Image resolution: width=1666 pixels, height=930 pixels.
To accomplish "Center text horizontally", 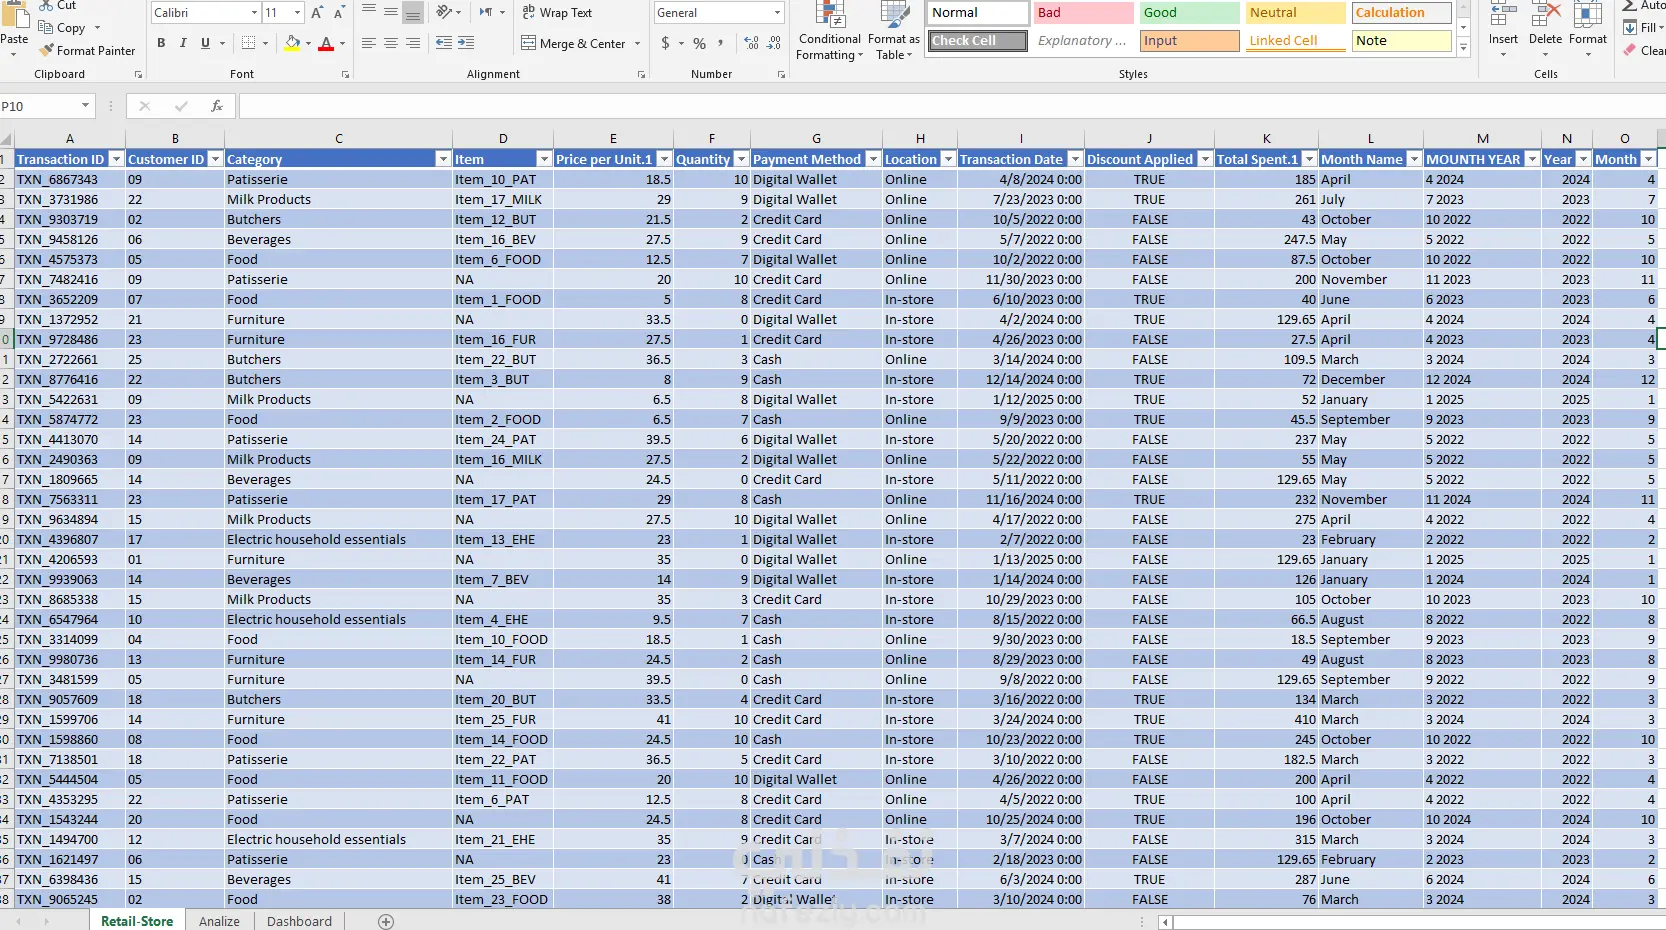I will coord(391,43).
